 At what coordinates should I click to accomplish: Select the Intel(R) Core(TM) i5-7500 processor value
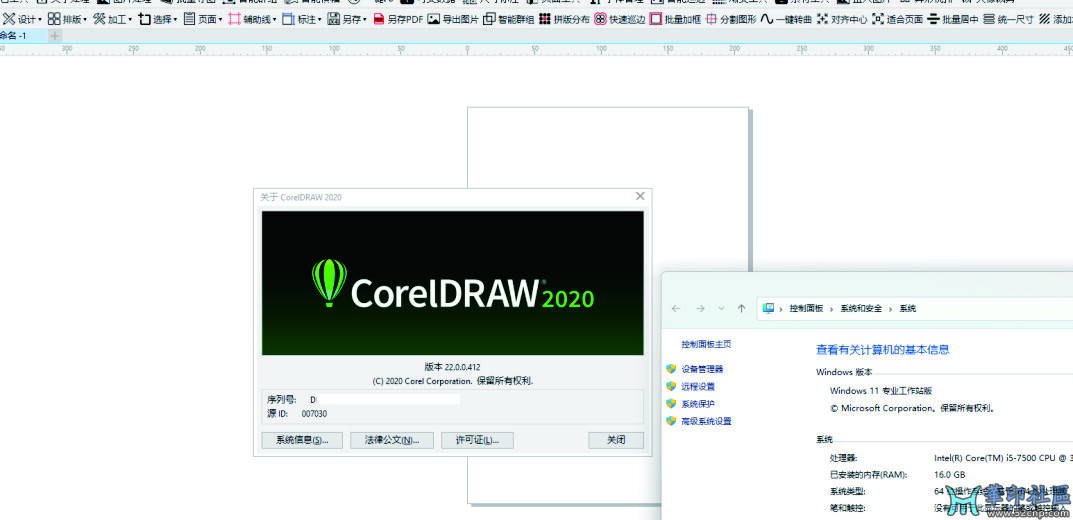(x=1003, y=458)
